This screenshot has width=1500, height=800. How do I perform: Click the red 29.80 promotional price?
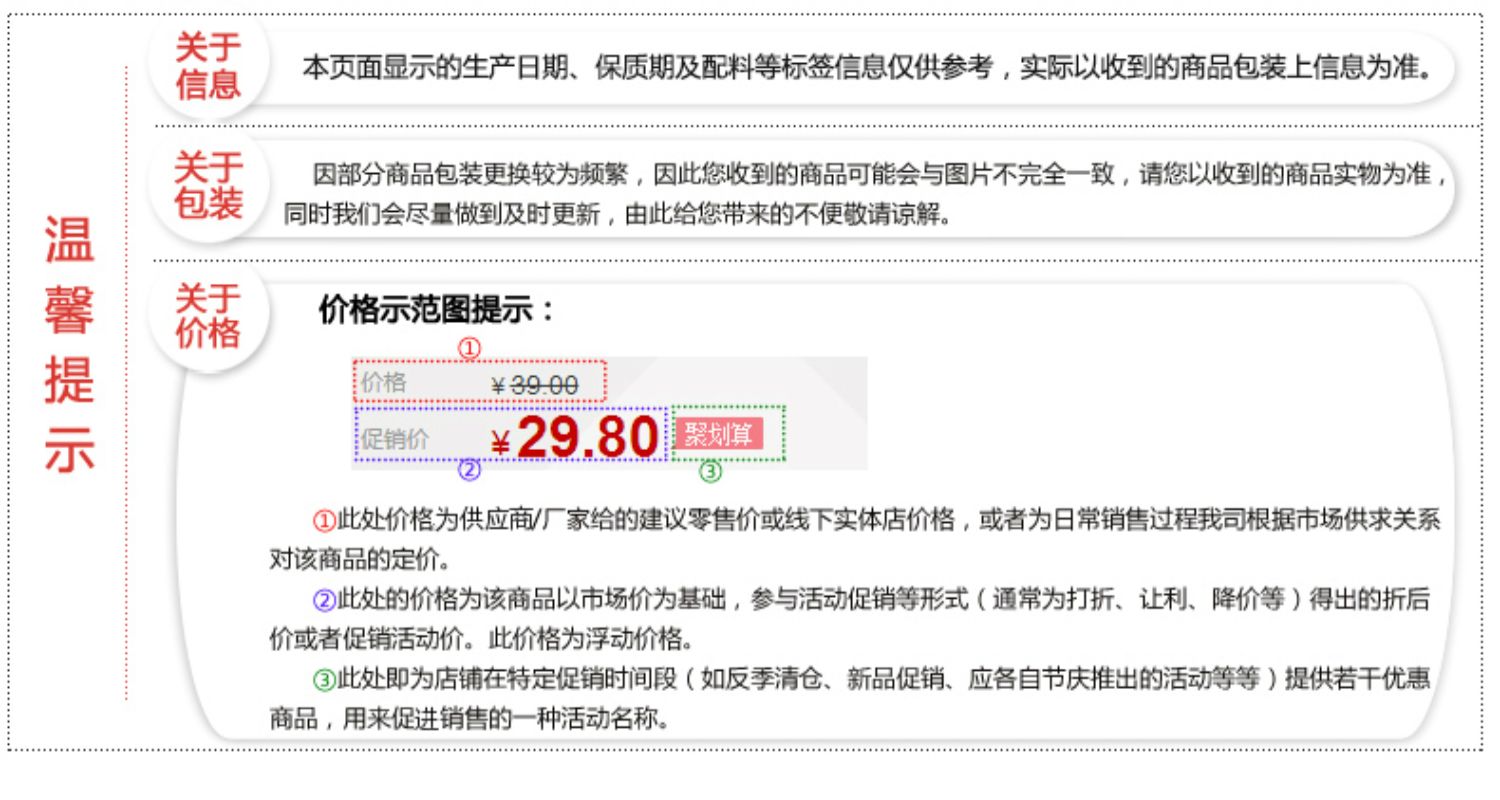587,438
